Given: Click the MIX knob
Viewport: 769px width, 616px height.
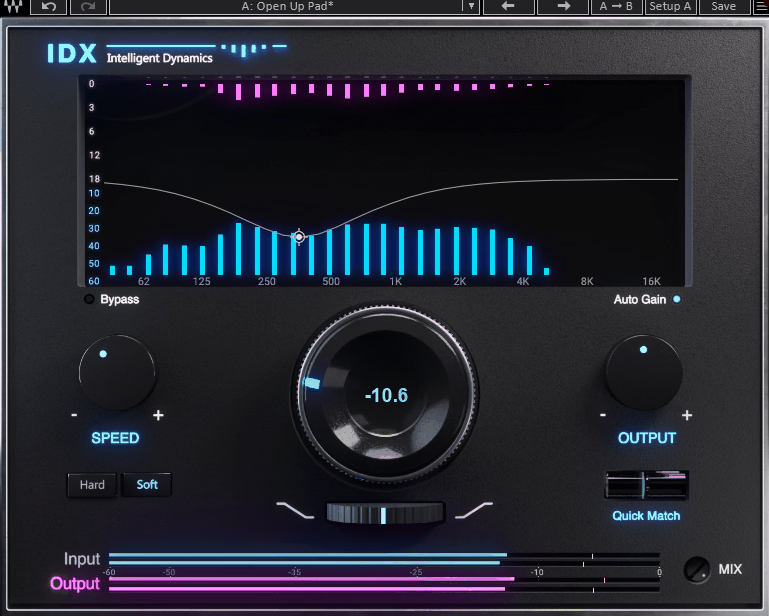Looking at the screenshot, I should 696,570.
